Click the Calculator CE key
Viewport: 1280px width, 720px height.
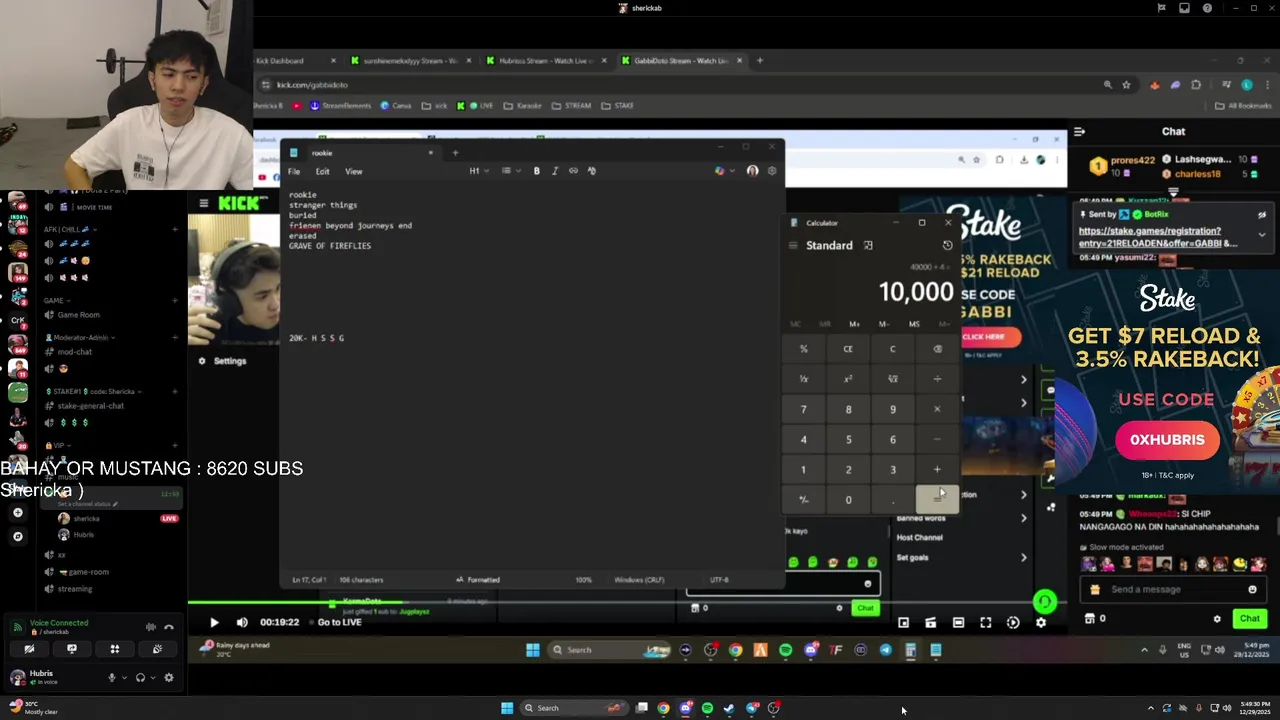(848, 349)
